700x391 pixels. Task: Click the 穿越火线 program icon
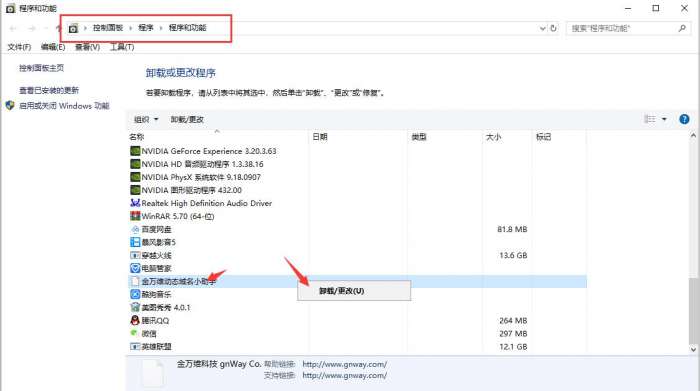coord(135,255)
